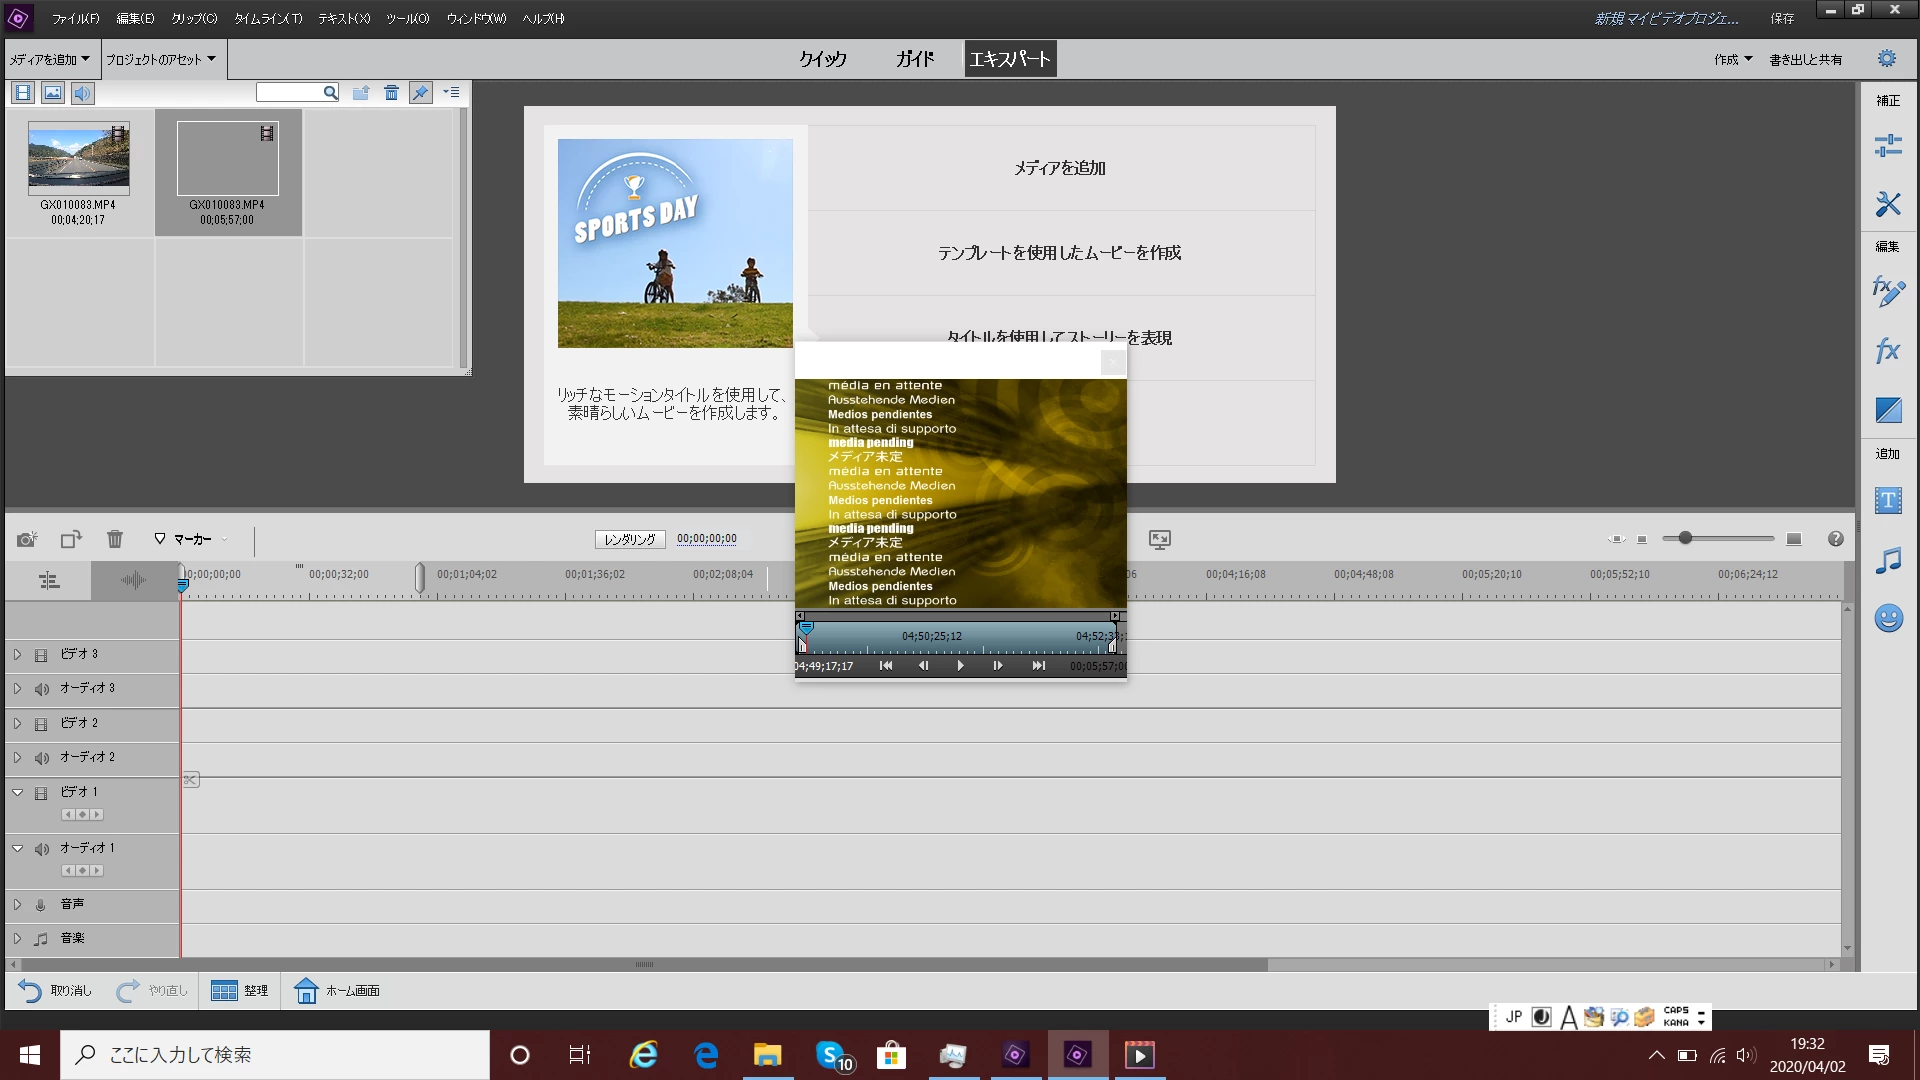Open the Effects fx panel
The image size is (1920, 1080).
tap(1887, 351)
